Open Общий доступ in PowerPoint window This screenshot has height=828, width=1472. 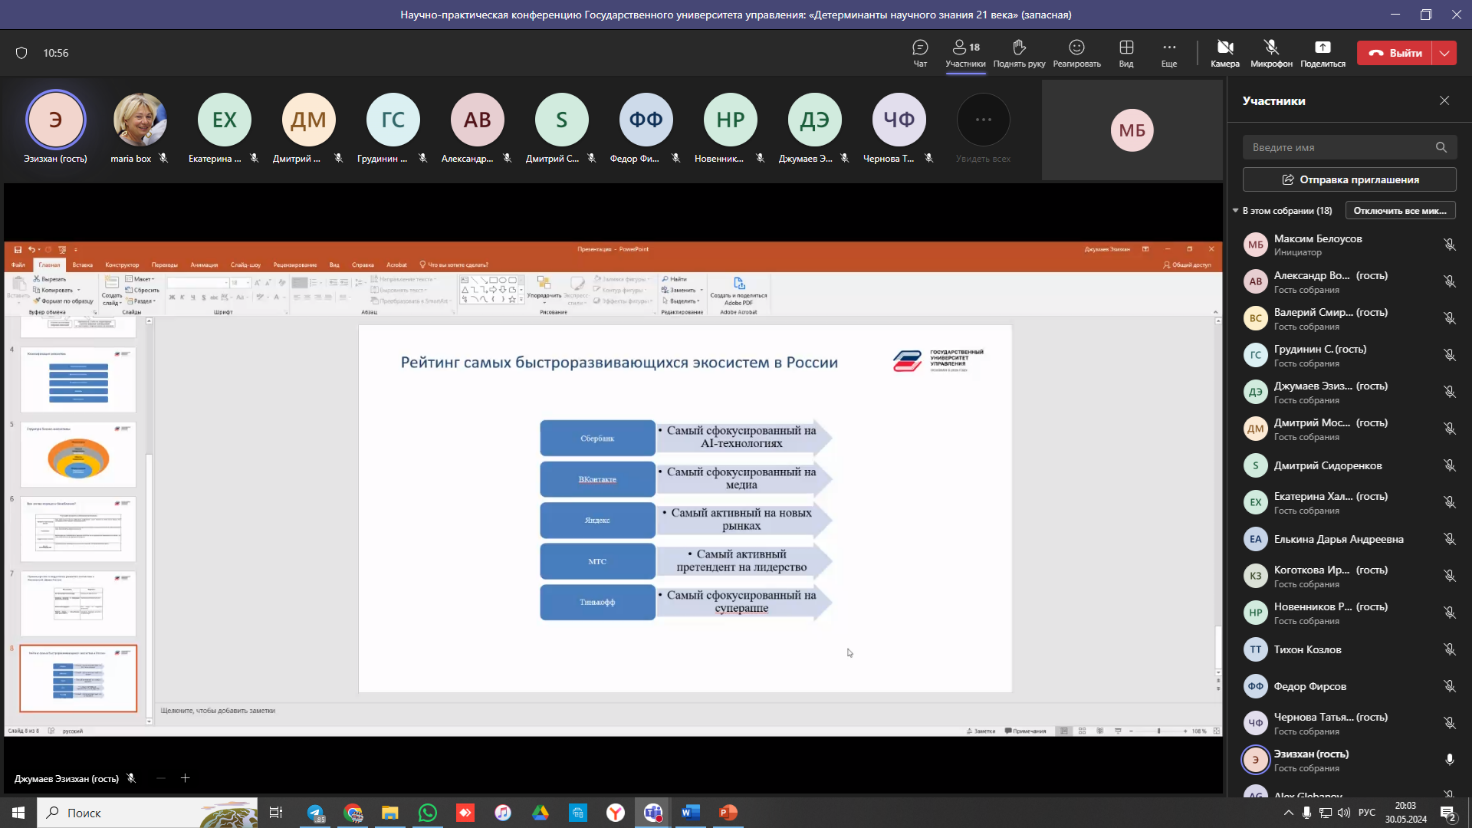click(1187, 265)
